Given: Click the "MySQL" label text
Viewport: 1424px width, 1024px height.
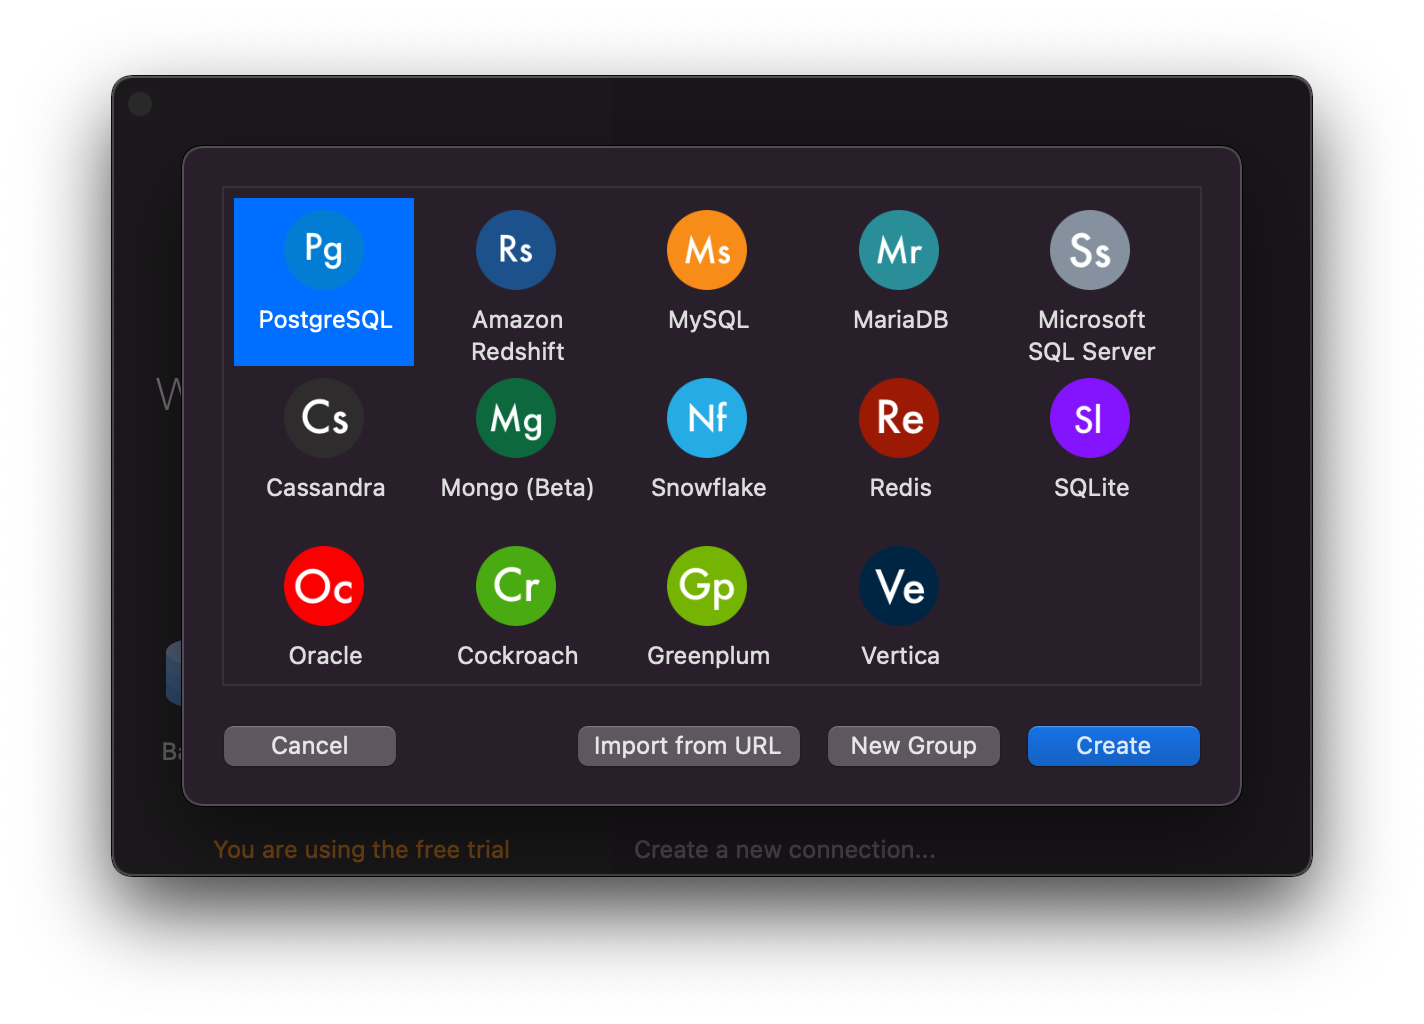Looking at the screenshot, I should 709,320.
